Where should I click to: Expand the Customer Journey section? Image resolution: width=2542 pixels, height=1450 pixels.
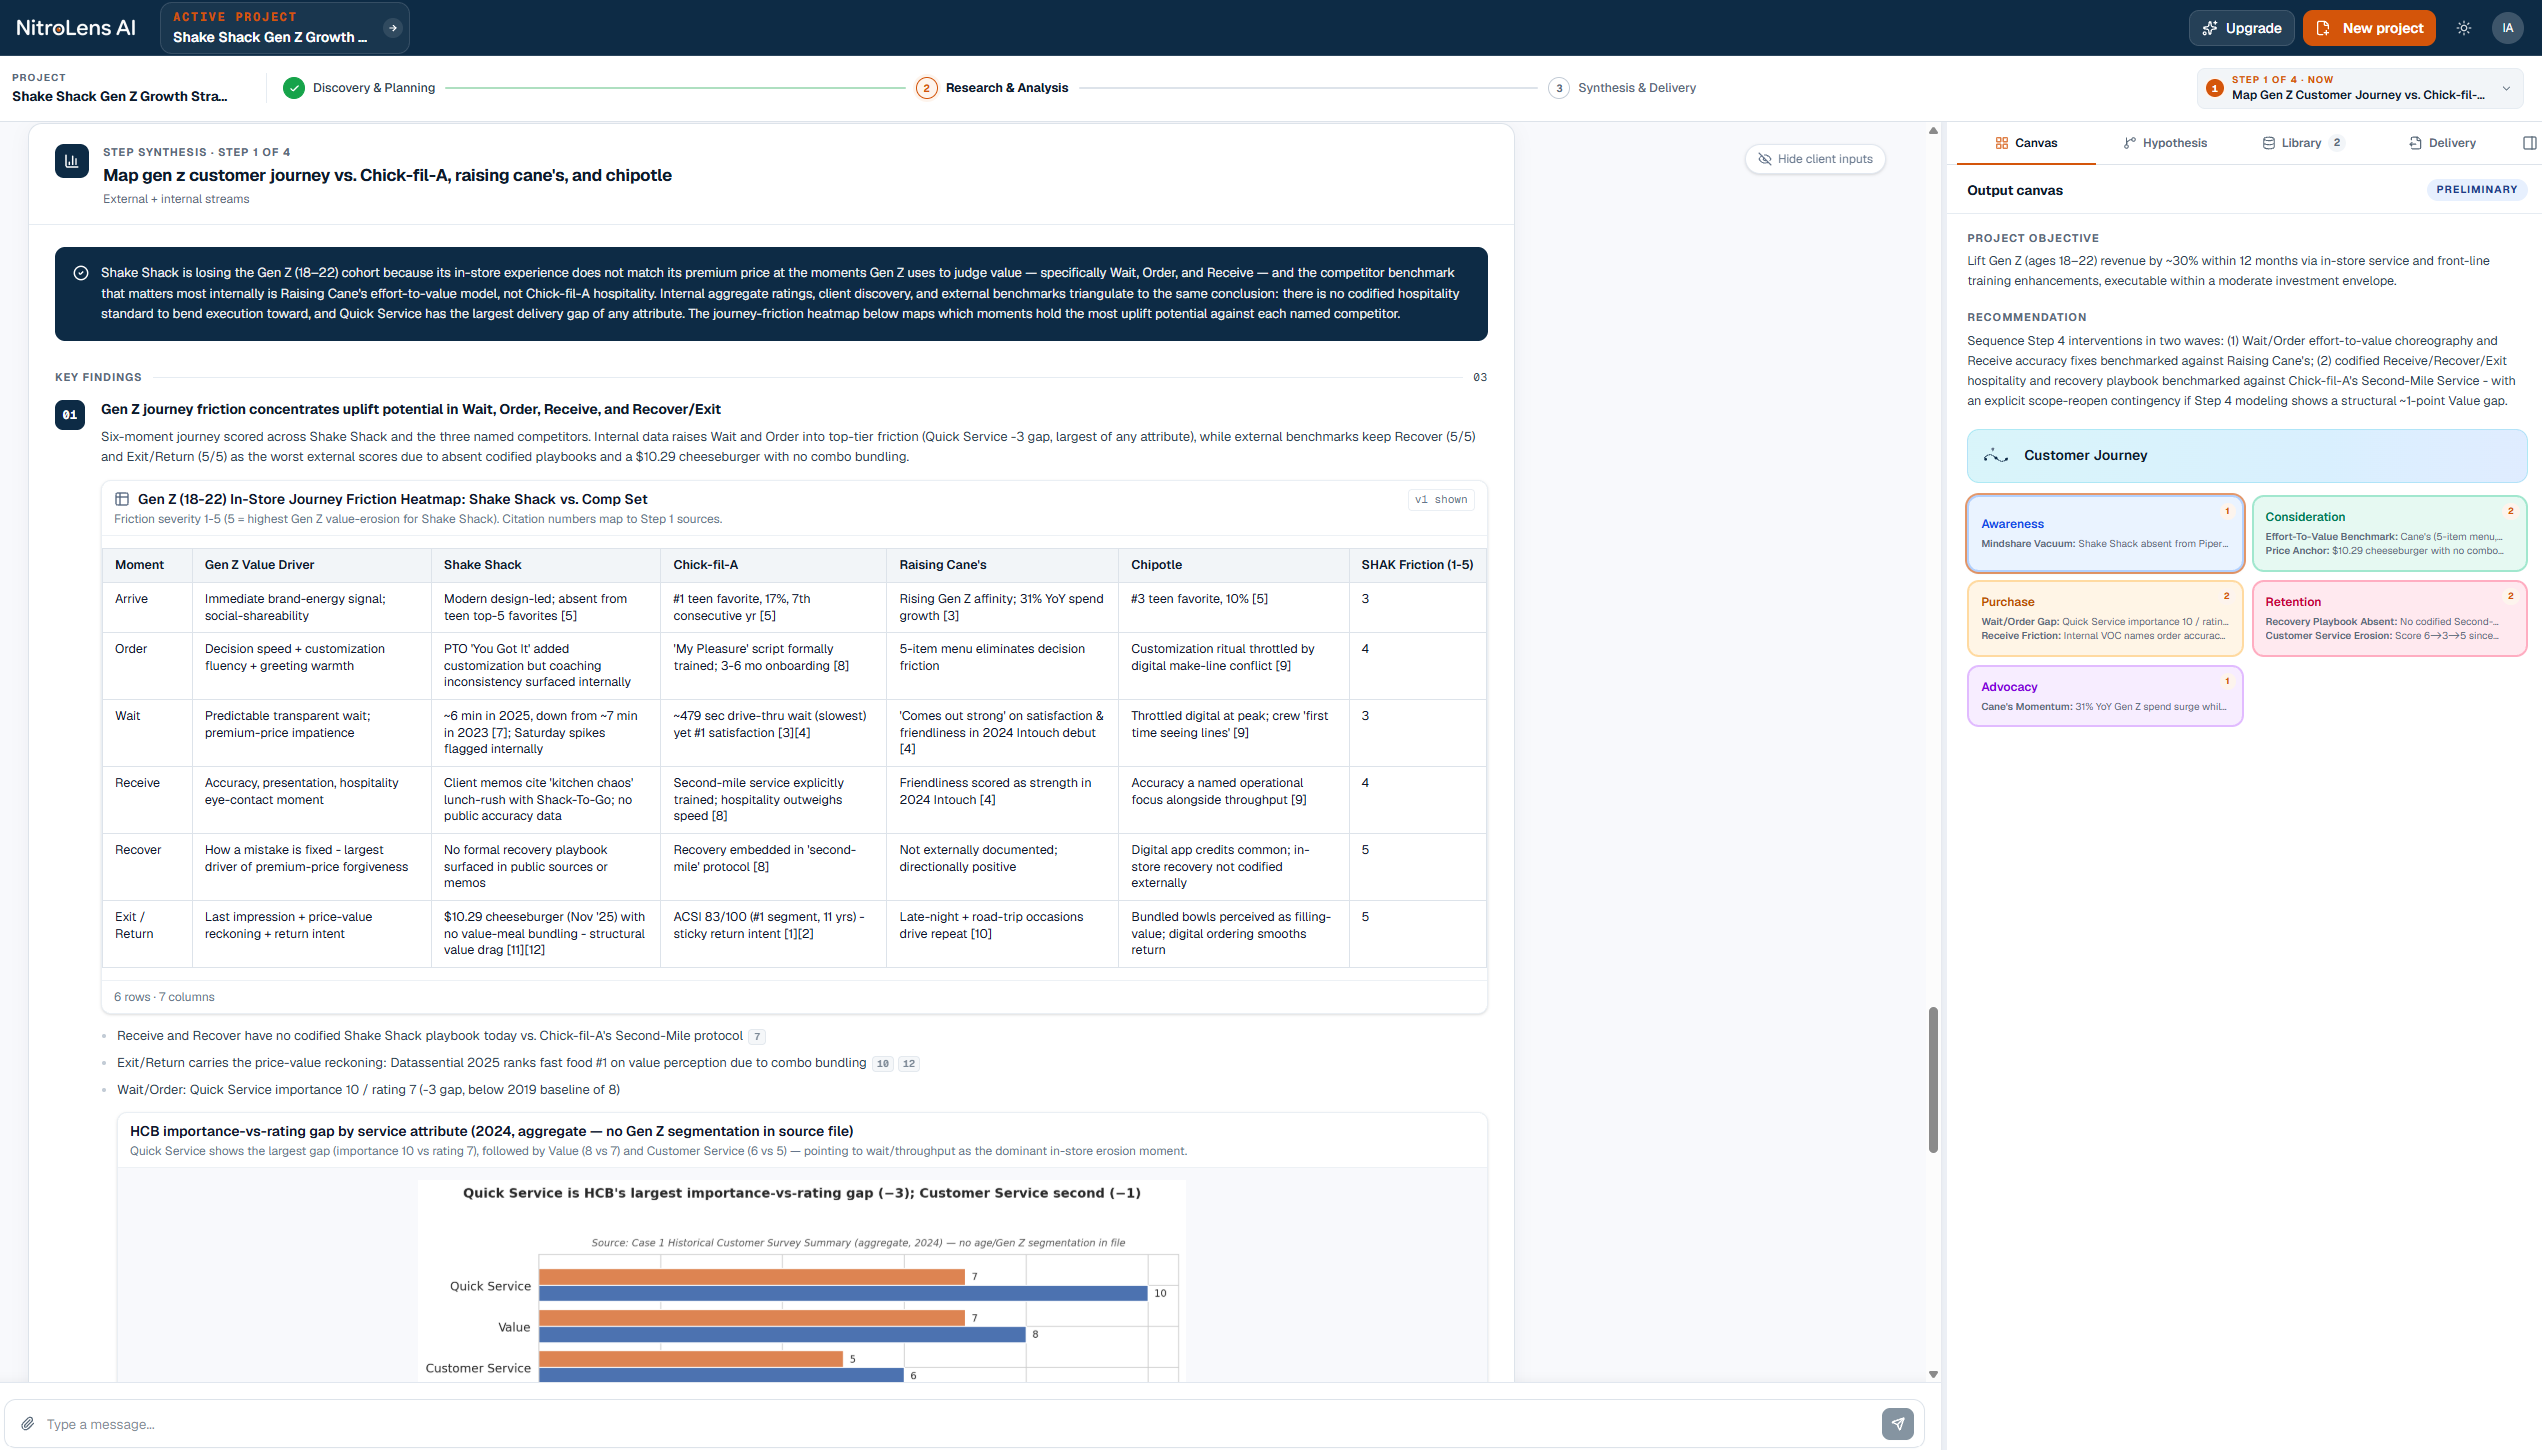click(2246, 456)
